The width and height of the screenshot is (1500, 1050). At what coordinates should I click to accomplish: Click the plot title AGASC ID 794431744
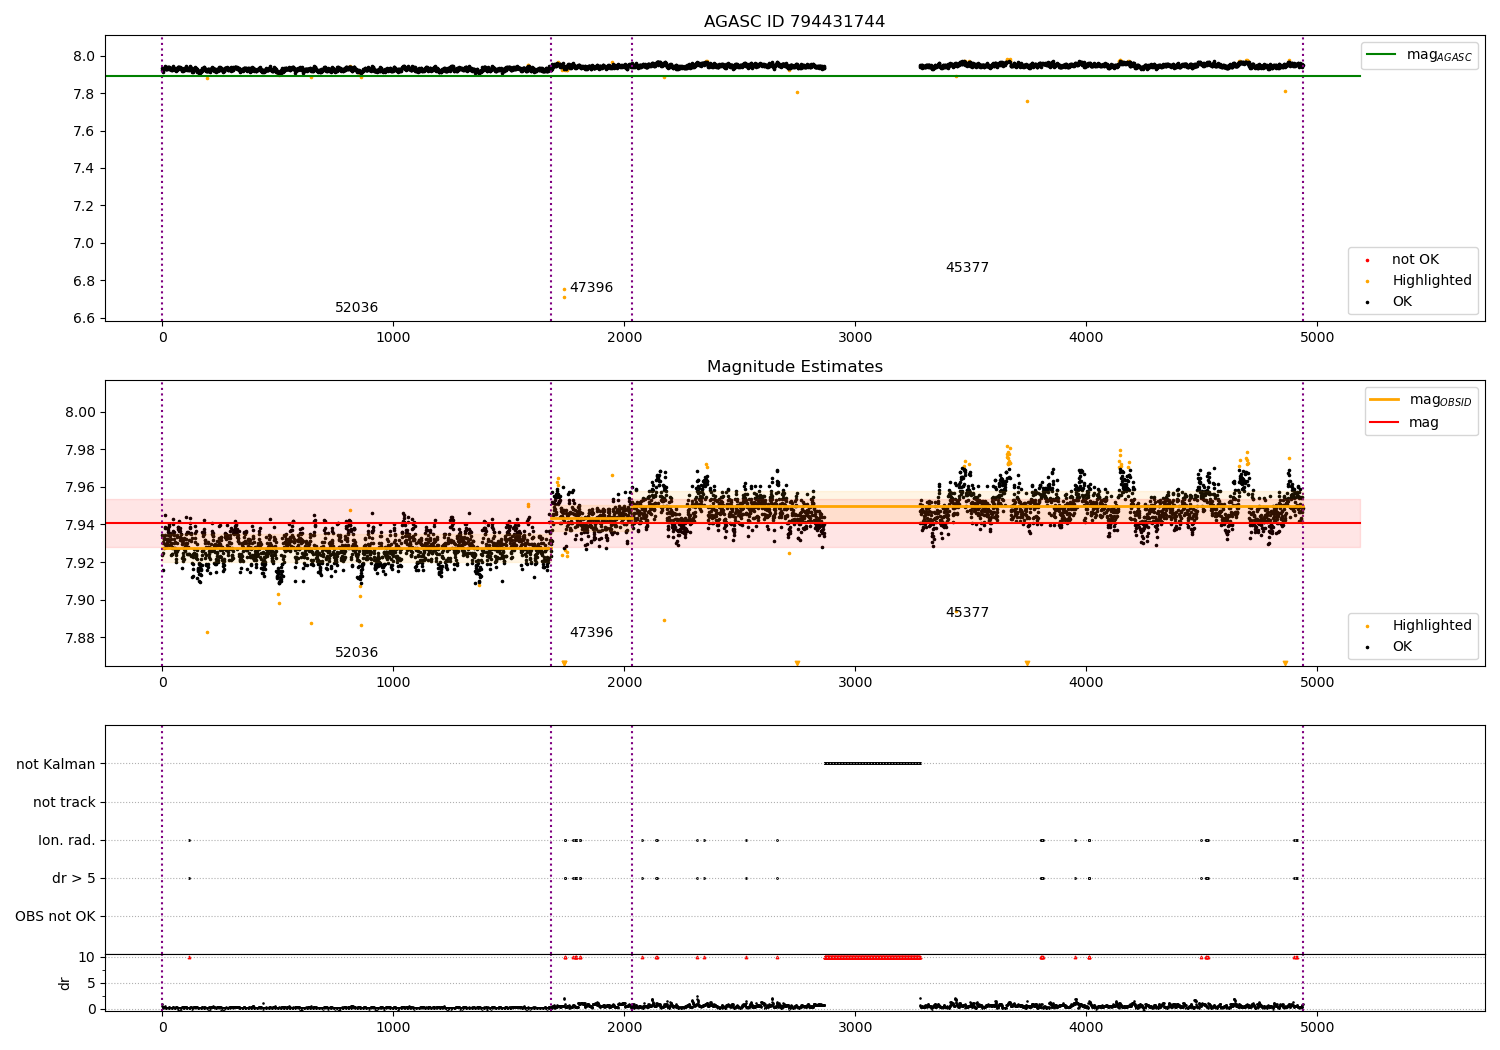(x=794, y=22)
